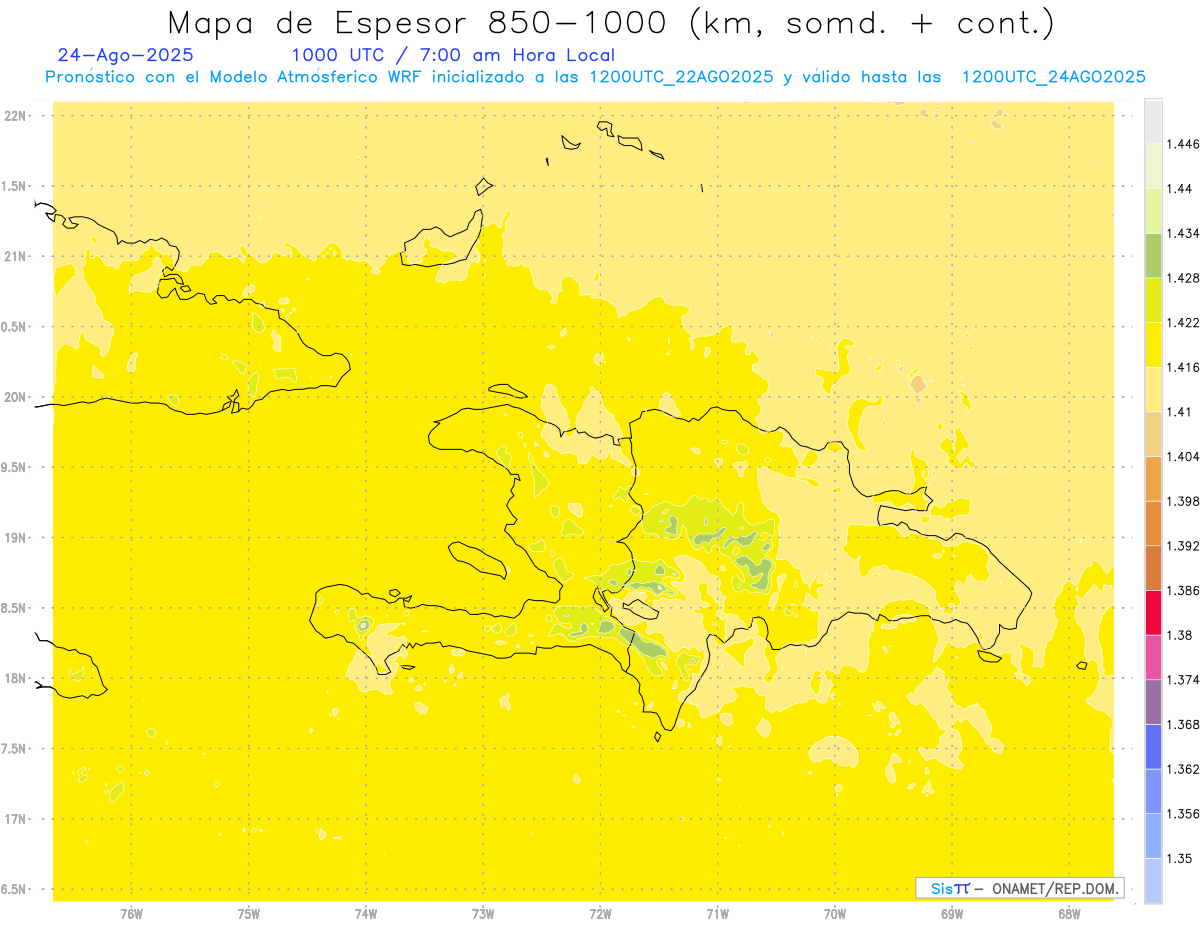Click the pale blue swatch below 1.35
This screenshot has height=927, width=1200.
click(1153, 881)
